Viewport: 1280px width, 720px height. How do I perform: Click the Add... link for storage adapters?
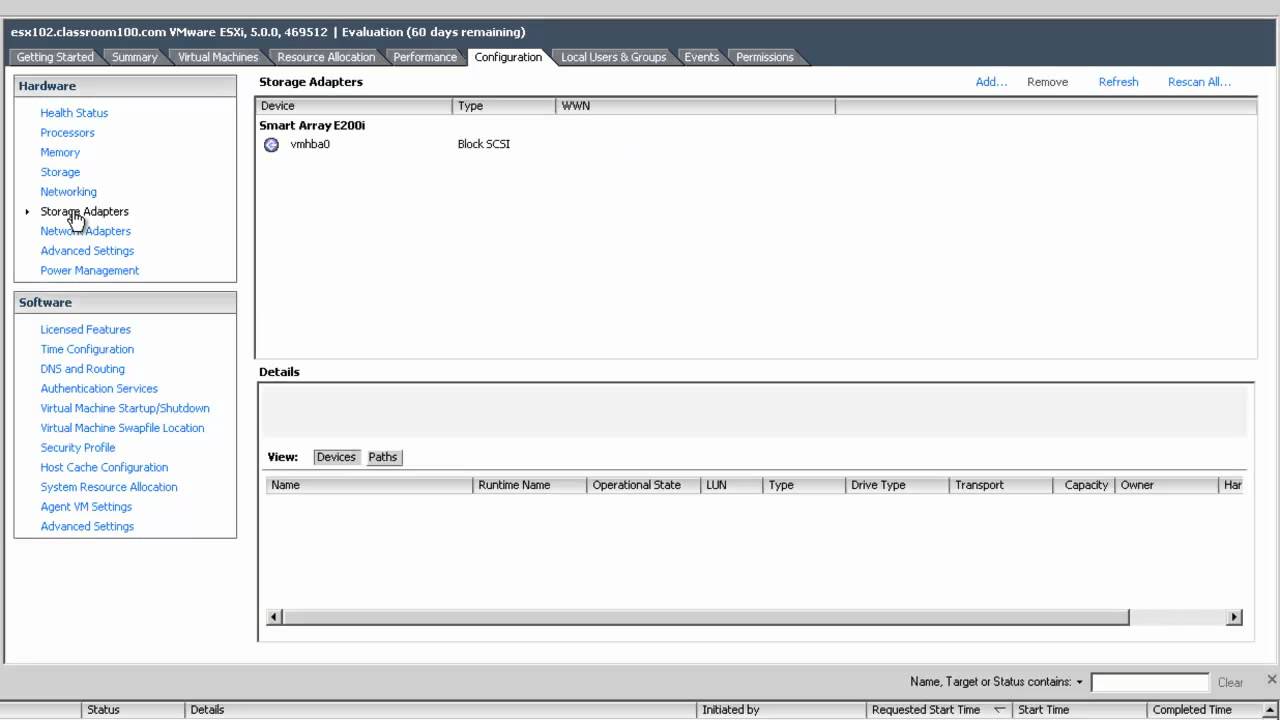click(x=991, y=82)
